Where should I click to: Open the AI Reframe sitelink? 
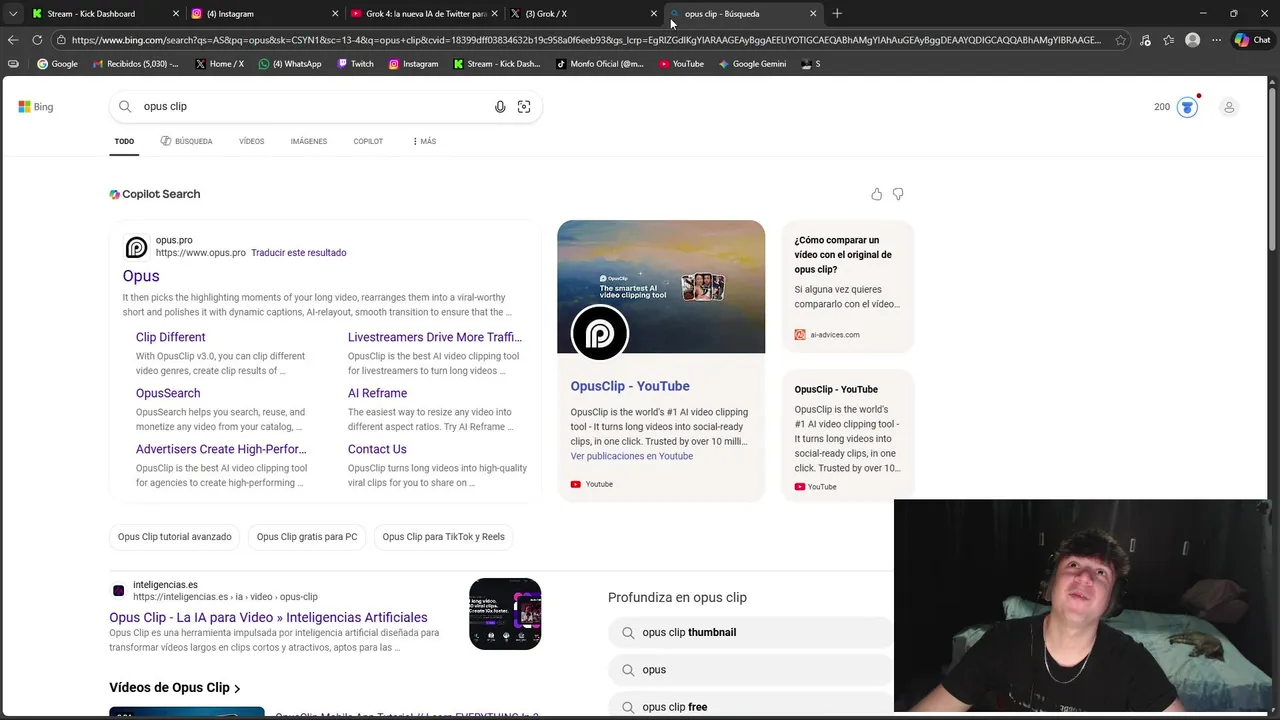click(377, 393)
